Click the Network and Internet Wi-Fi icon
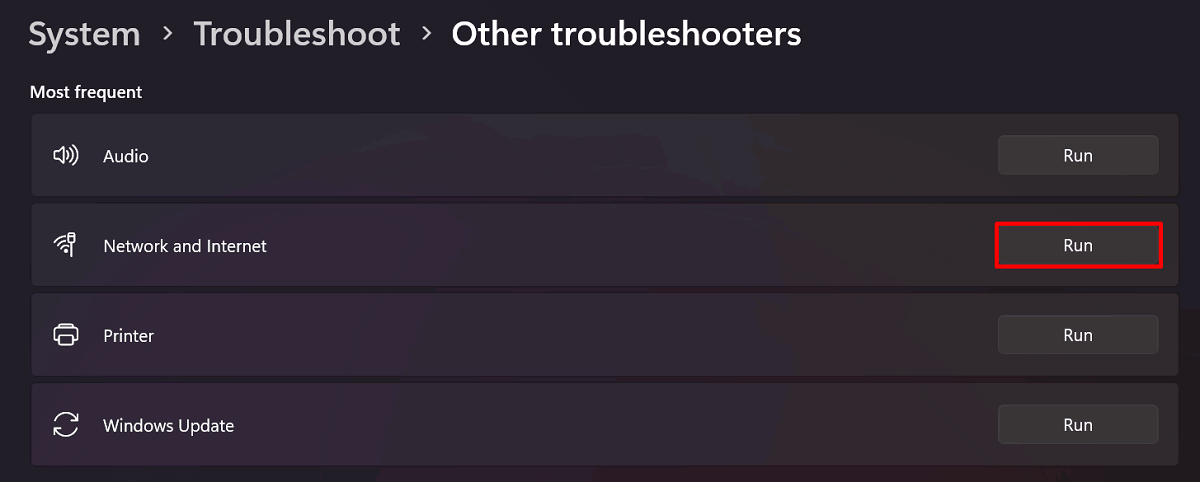 (66, 245)
